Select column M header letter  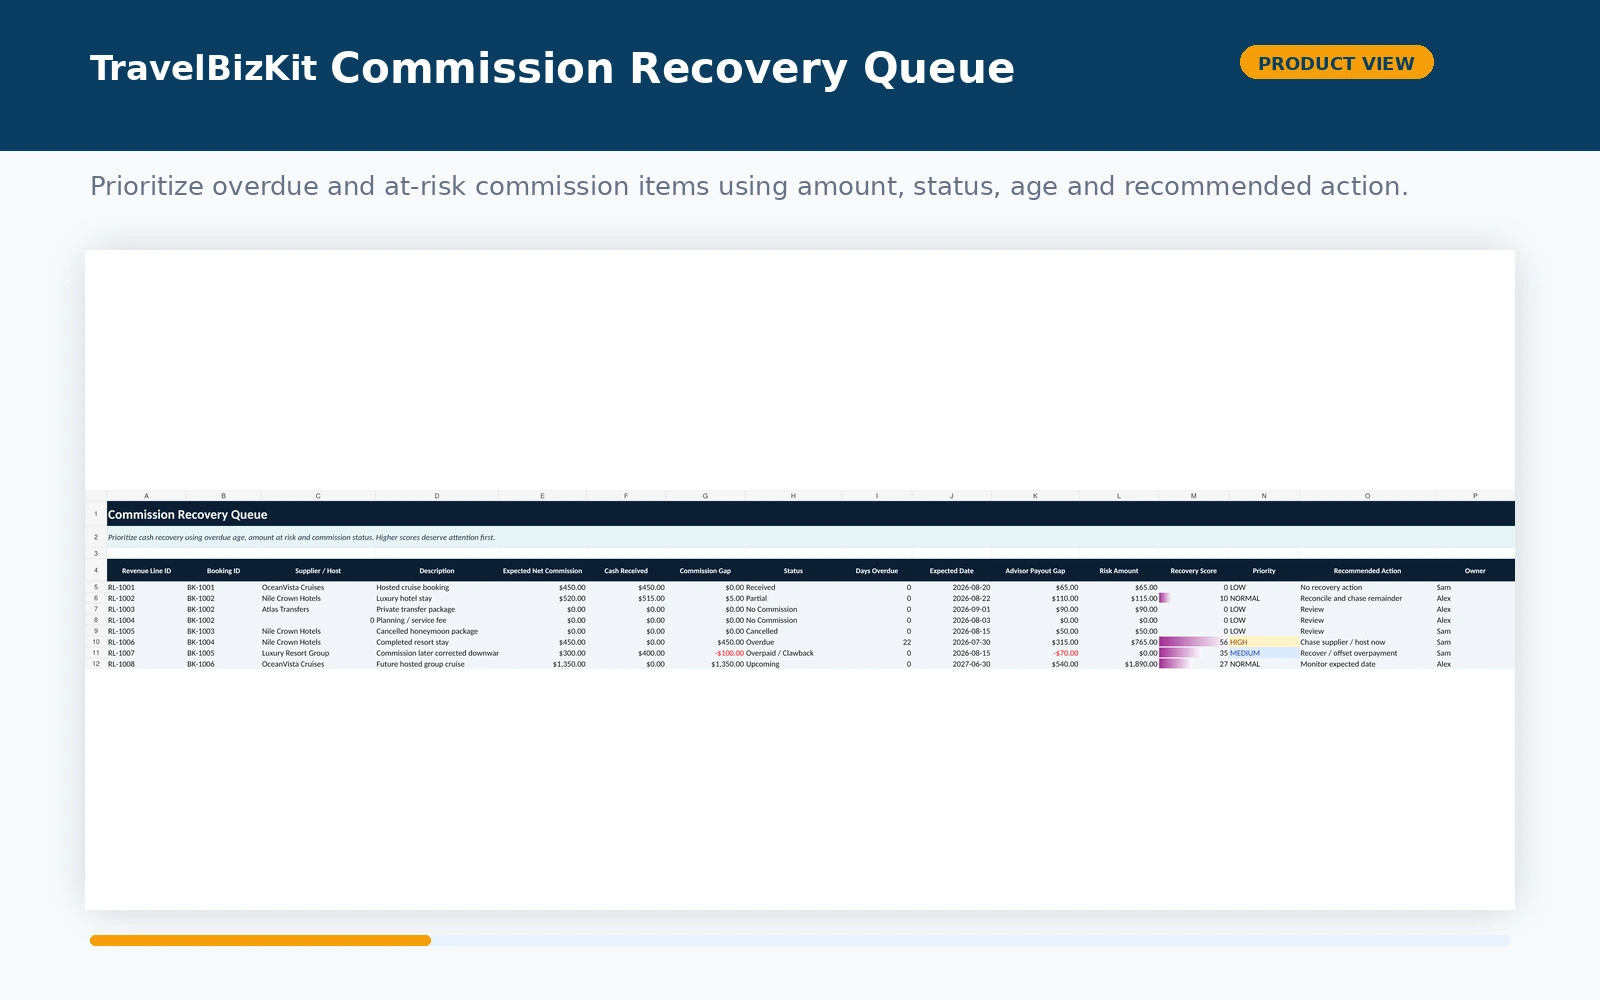pos(1193,496)
